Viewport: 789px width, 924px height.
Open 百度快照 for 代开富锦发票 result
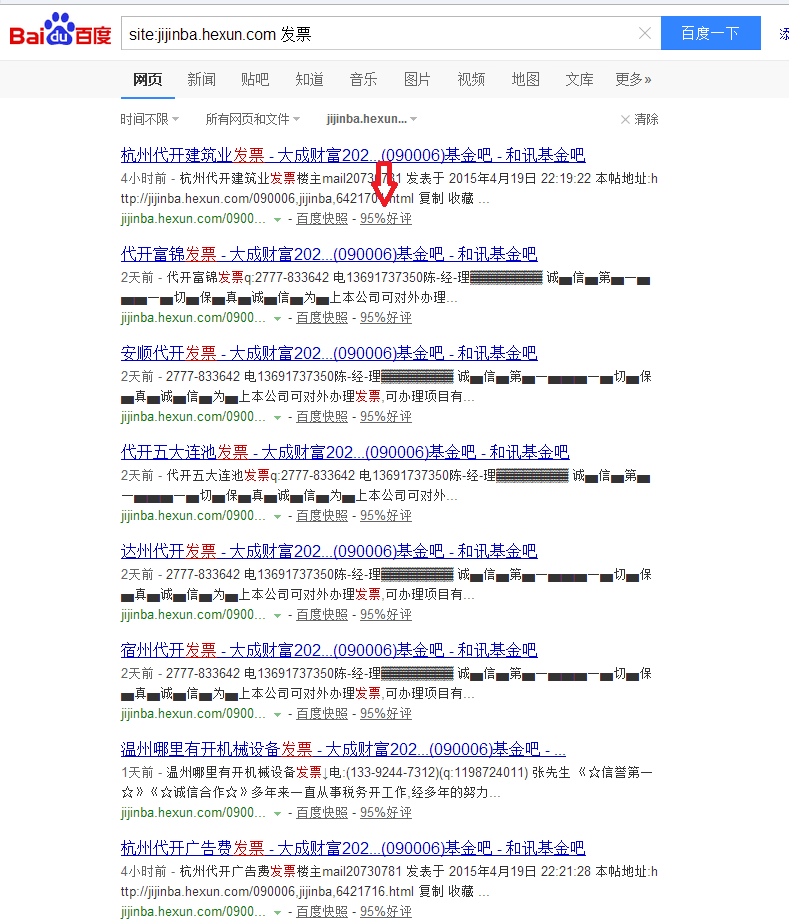point(322,318)
